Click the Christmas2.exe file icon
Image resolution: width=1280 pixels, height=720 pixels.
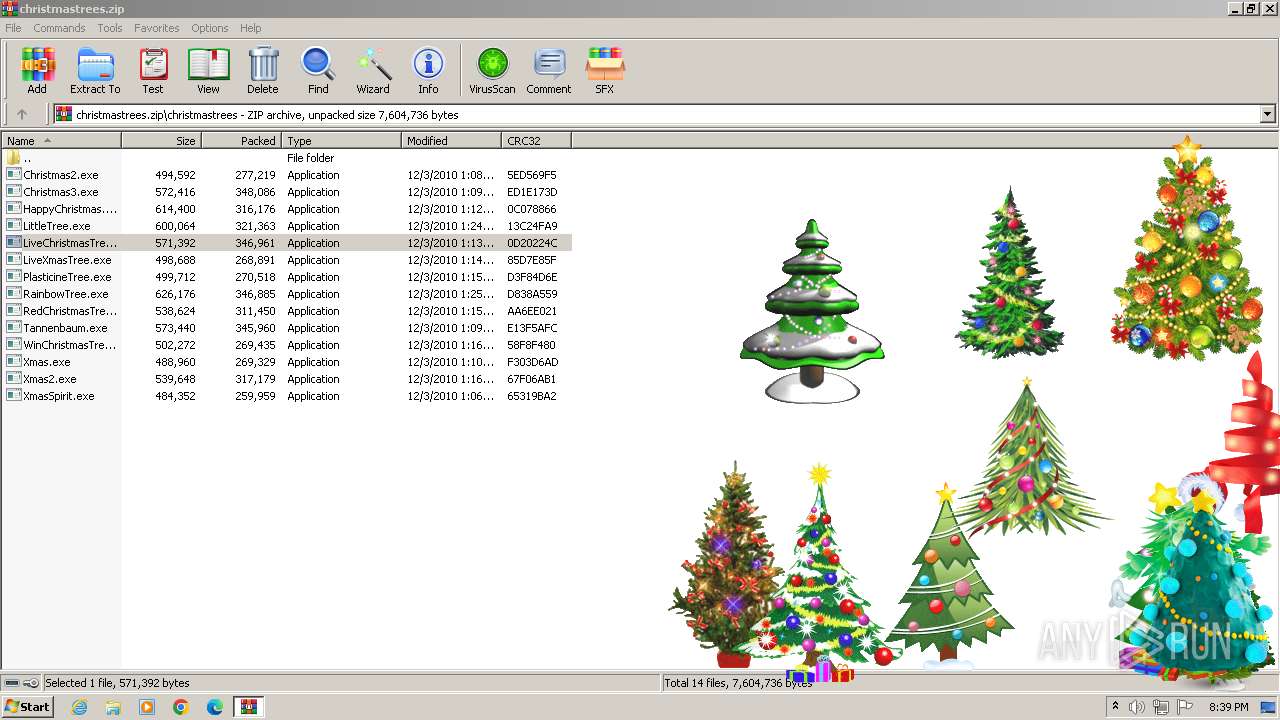coord(13,175)
